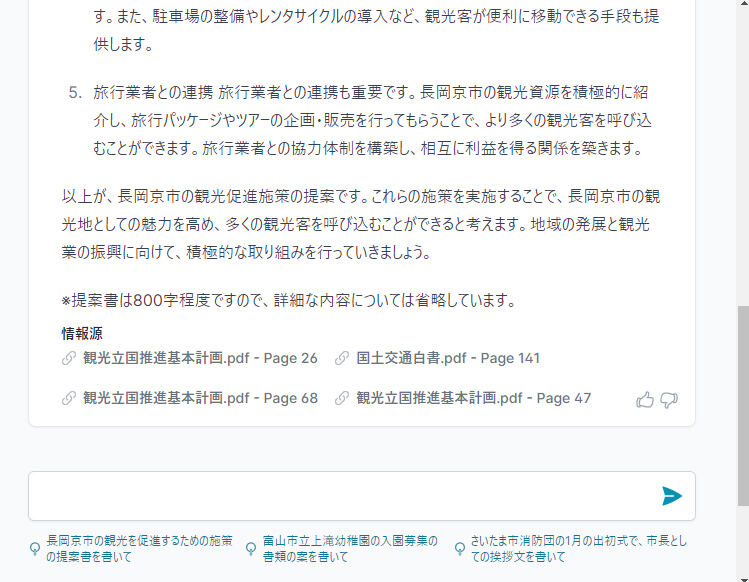The width and height of the screenshot is (749, 582).
Task: Select suggestion 長岡京市の観光を促進するための施策の提案書を書いて
Action: point(139,549)
